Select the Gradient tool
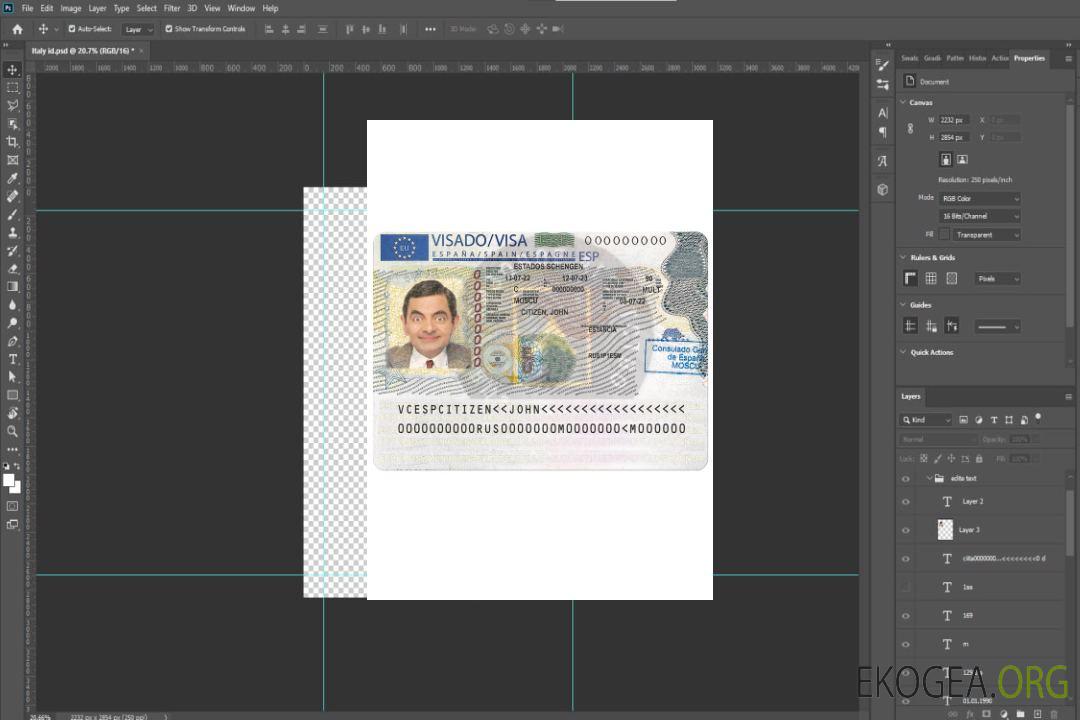The width and height of the screenshot is (1080, 720). point(12,287)
